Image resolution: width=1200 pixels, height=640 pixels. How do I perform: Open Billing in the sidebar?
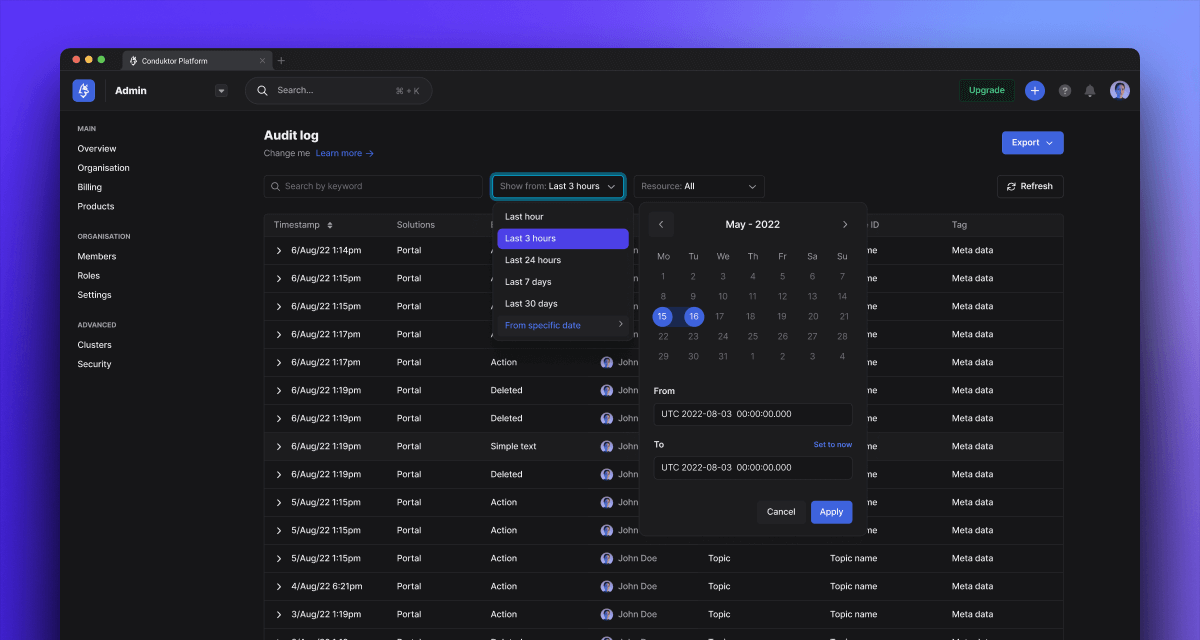pos(89,187)
